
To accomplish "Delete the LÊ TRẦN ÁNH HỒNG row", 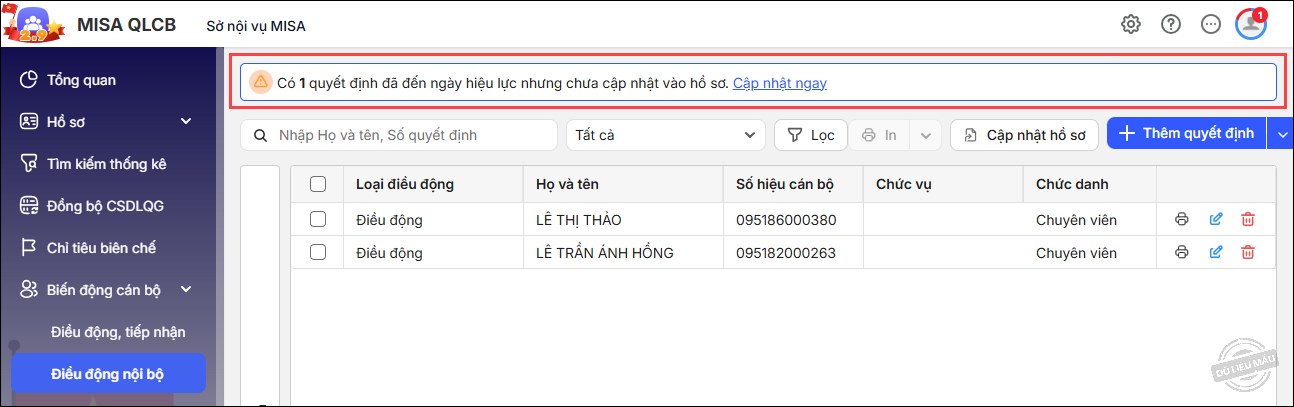I will 1248,252.
